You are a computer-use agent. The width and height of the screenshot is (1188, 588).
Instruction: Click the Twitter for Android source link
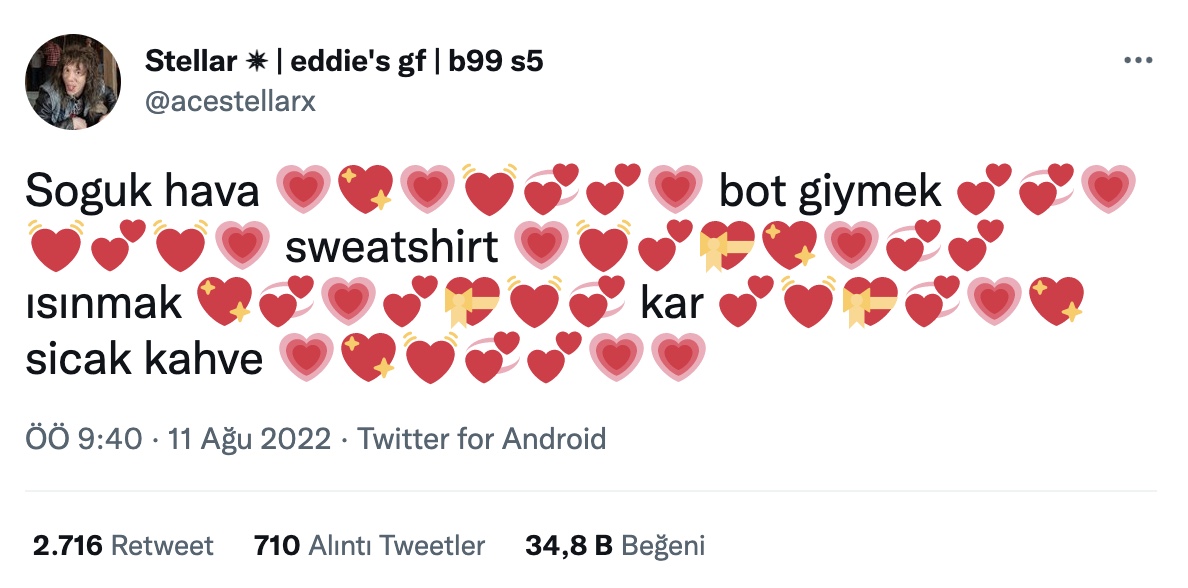click(x=481, y=439)
